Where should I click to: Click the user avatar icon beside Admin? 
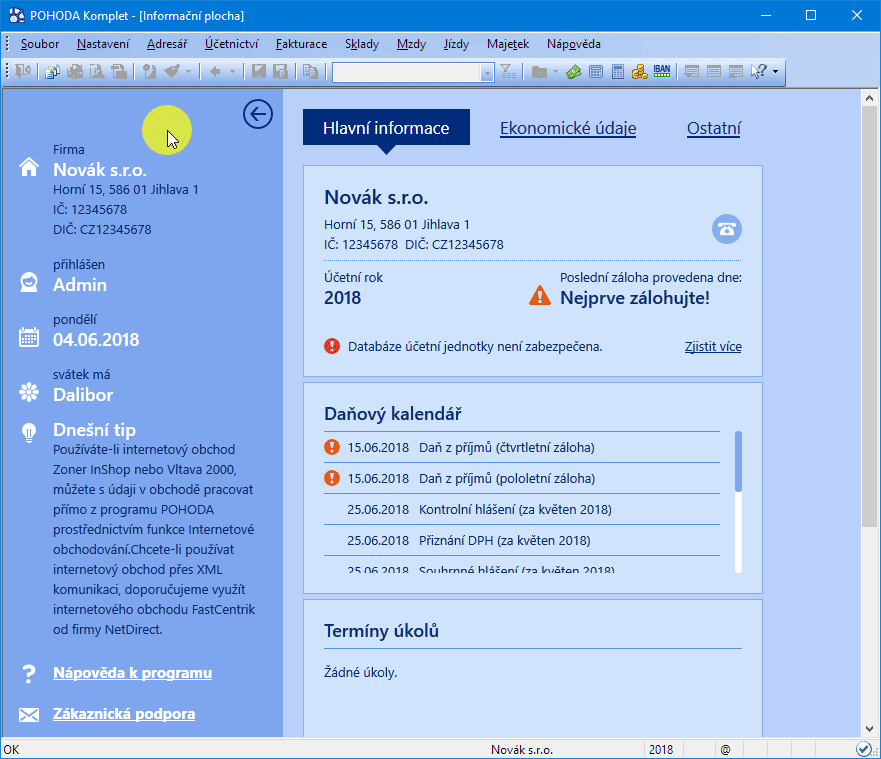point(29,282)
